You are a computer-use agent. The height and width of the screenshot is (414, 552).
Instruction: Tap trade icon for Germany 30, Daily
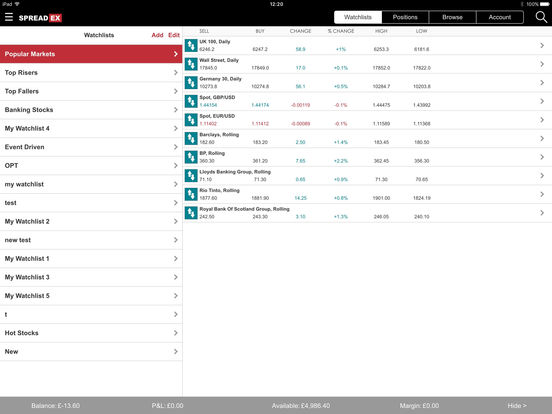(191, 83)
